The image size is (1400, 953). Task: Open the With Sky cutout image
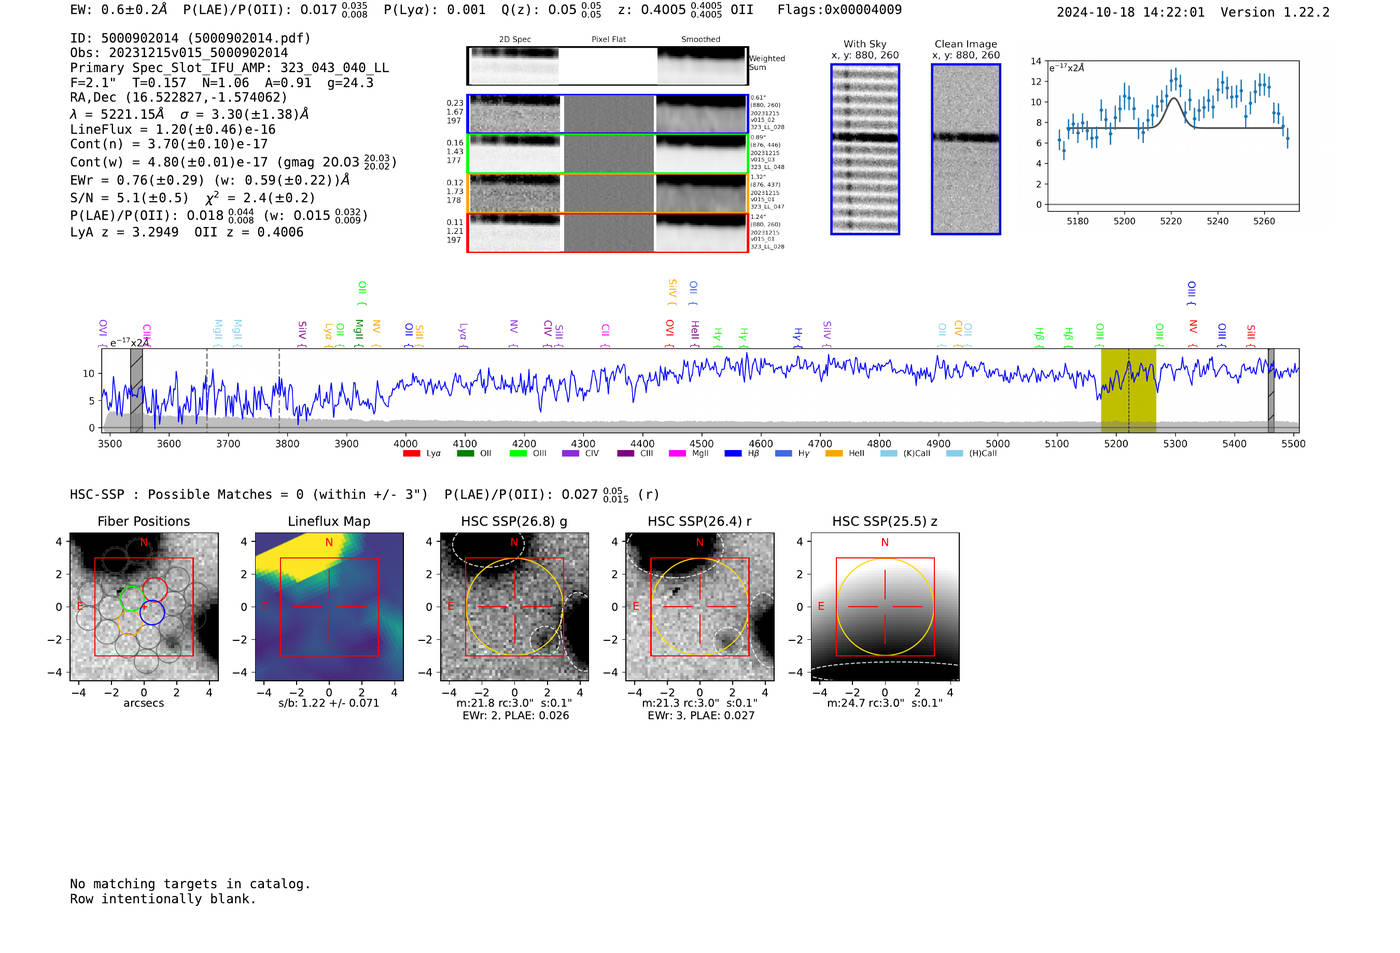pos(865,149)
